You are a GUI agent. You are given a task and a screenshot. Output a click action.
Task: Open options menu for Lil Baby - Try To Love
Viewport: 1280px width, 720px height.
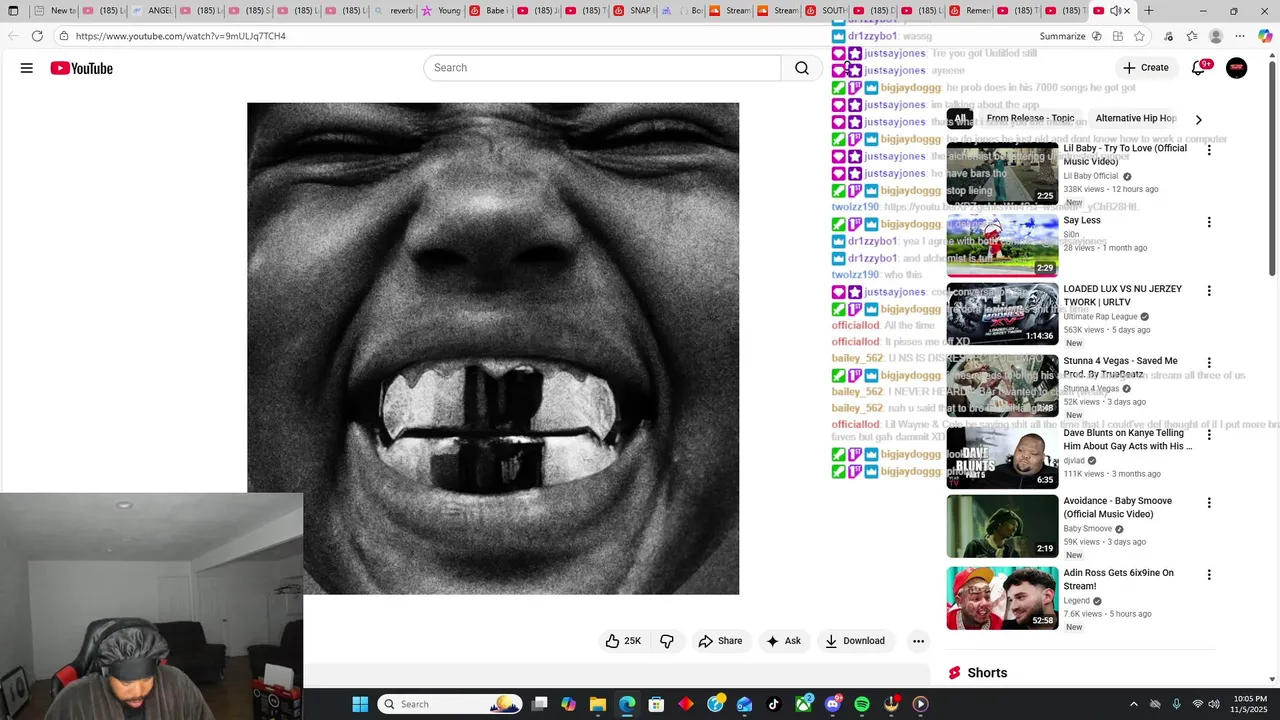click(1209, 150)
